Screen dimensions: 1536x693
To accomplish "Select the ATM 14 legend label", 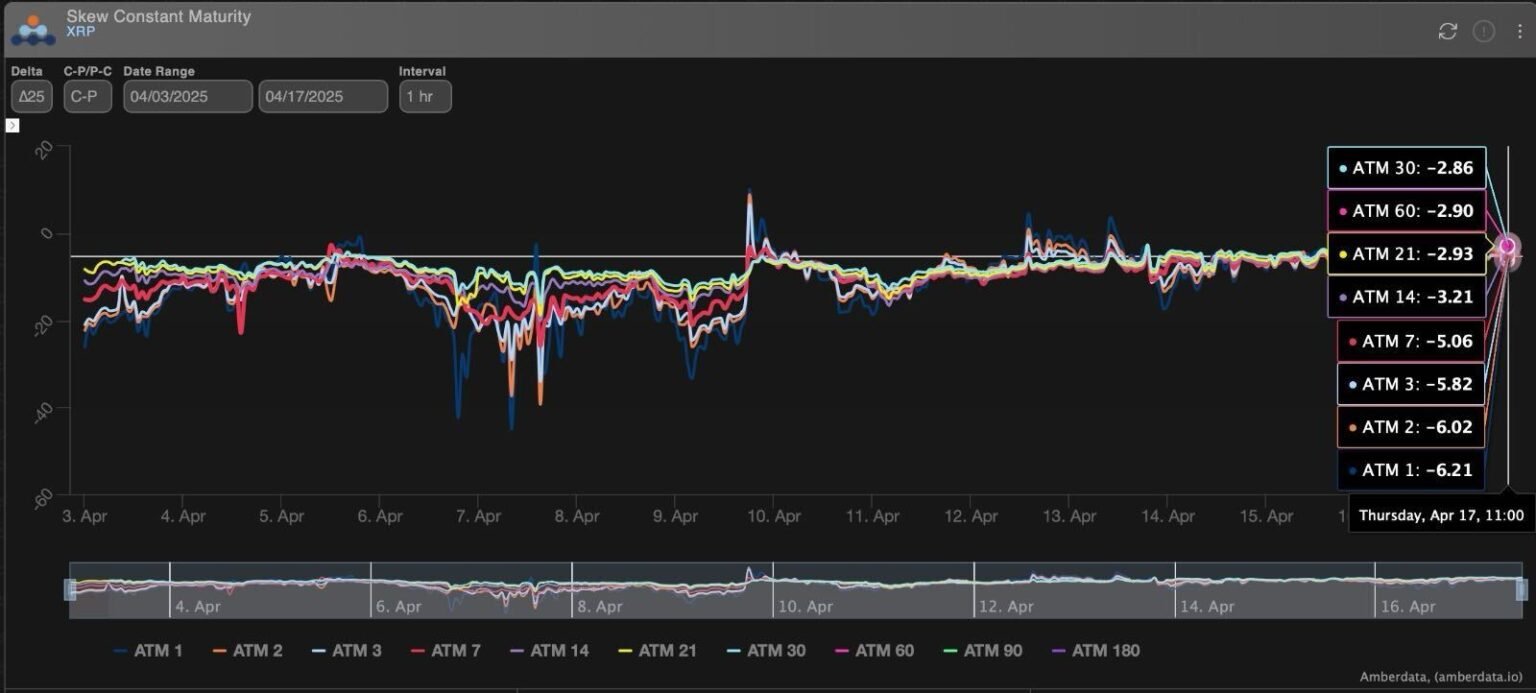I will 560,650.
